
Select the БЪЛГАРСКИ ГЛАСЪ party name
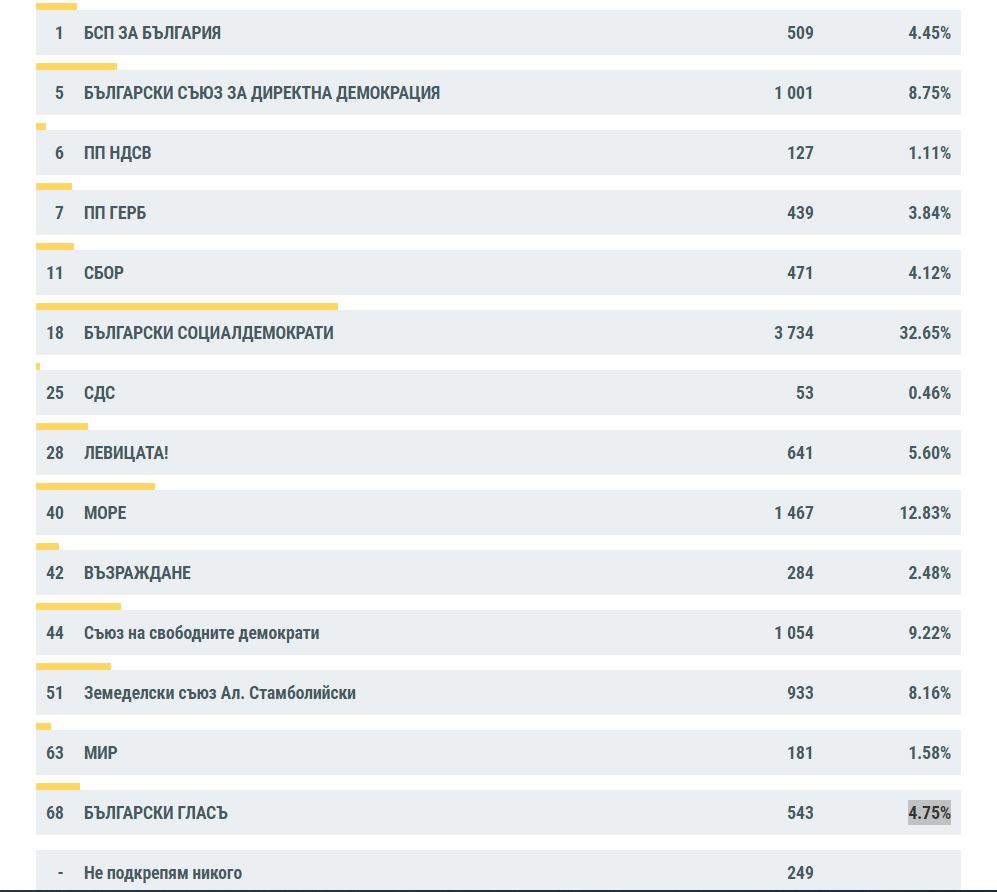(156, 813)
